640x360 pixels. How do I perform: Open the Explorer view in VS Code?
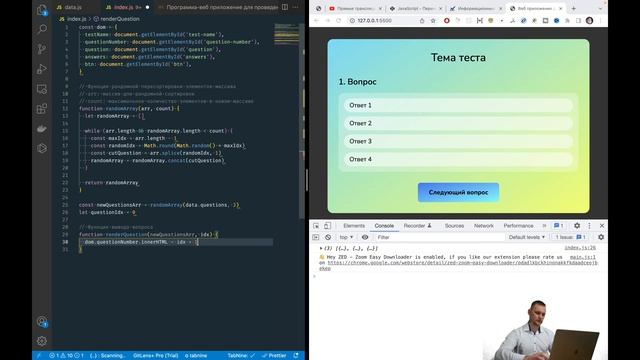coord(42,10)
